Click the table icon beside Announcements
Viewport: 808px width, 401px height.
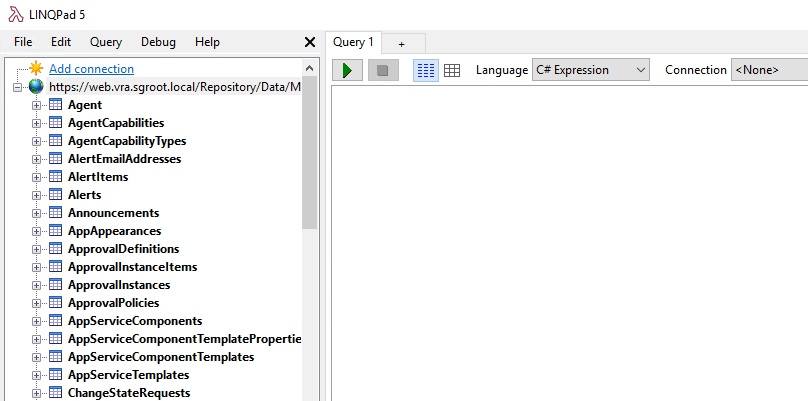click(55, 213)
